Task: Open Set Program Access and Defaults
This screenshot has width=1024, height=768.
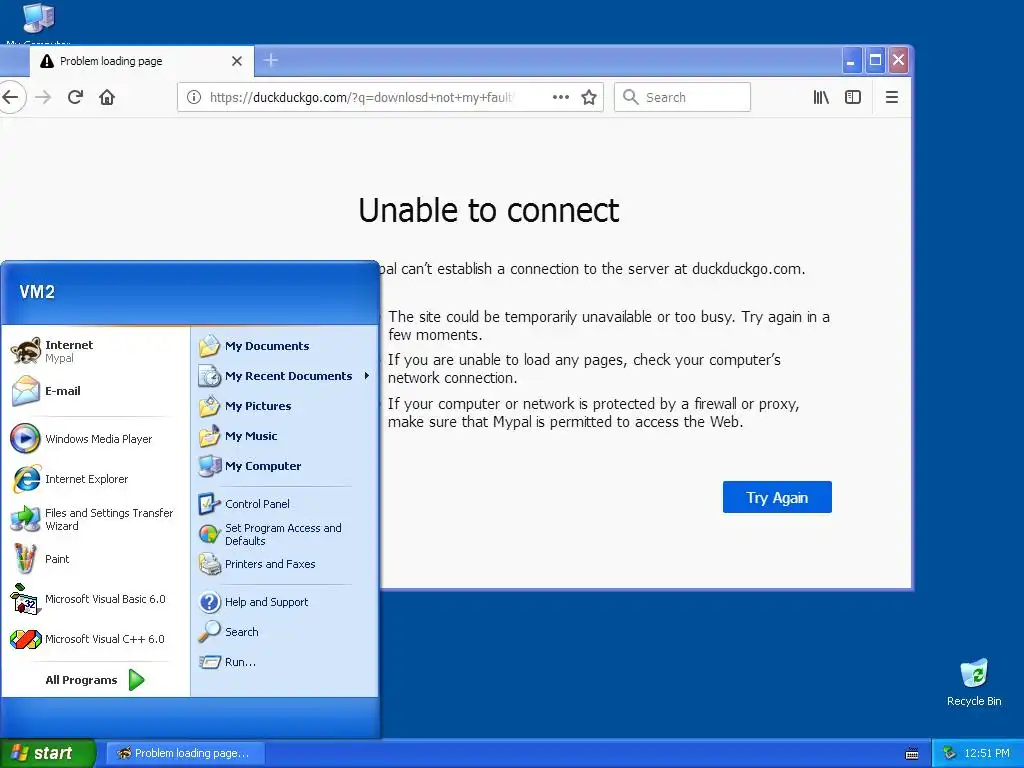Action: 285,534
